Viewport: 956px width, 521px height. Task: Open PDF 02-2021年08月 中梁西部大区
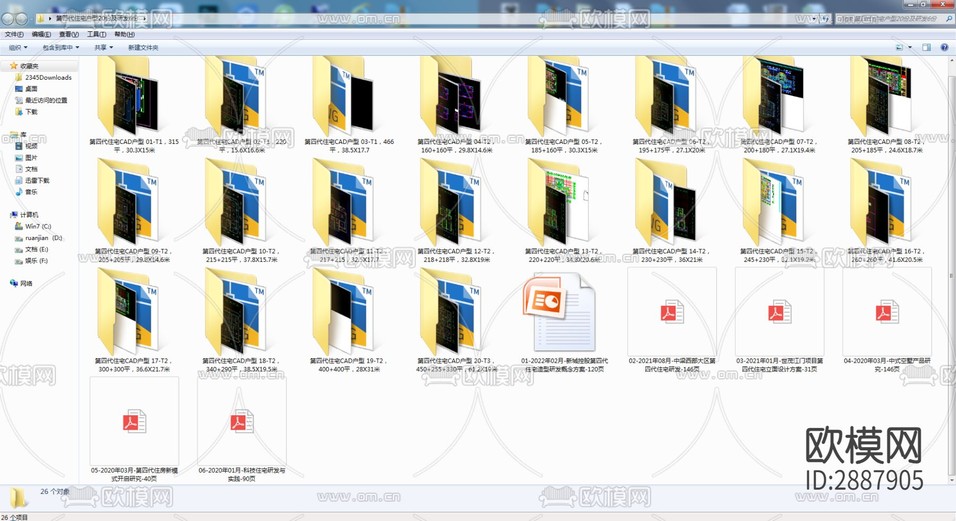pyautogui.click(x=672, y=321)
